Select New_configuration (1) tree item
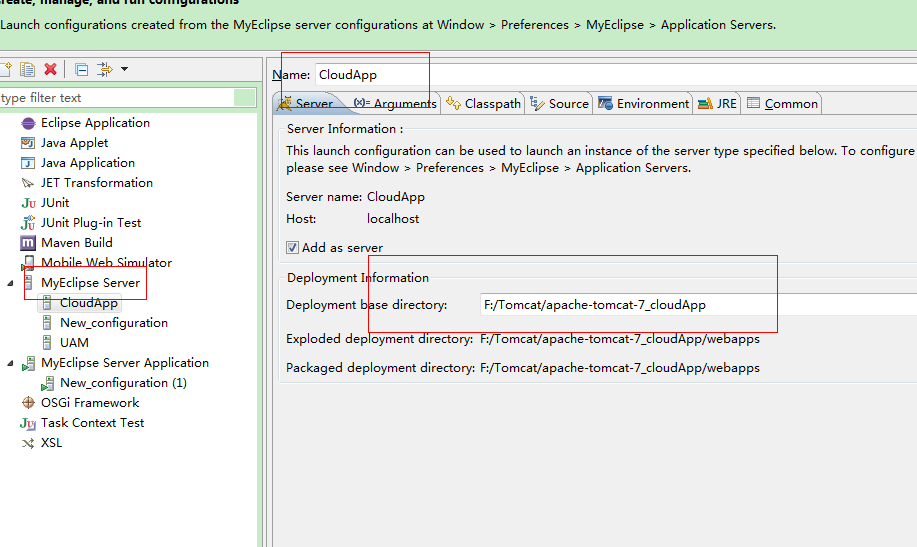 pyautogui.click(x=123, y=383)
